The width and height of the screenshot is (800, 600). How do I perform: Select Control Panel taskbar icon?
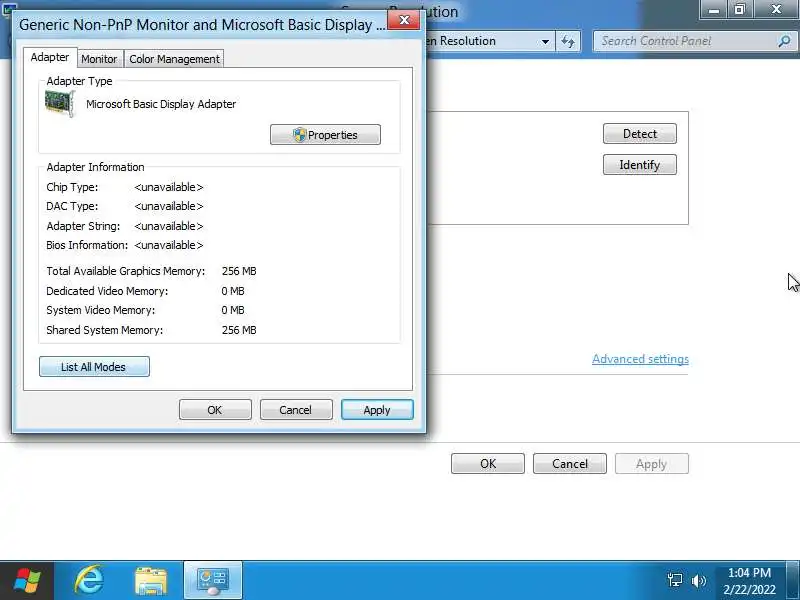pyautogui.click(x=213, y=581)
